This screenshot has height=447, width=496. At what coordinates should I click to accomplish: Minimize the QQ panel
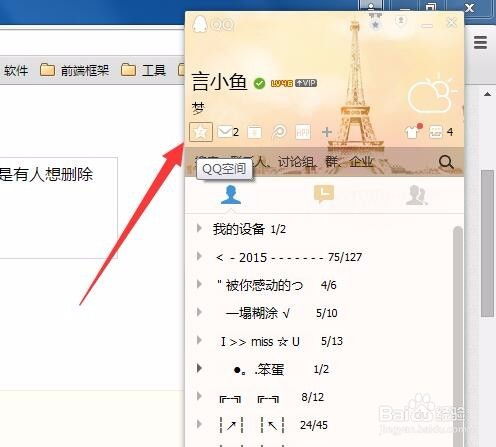427,25
